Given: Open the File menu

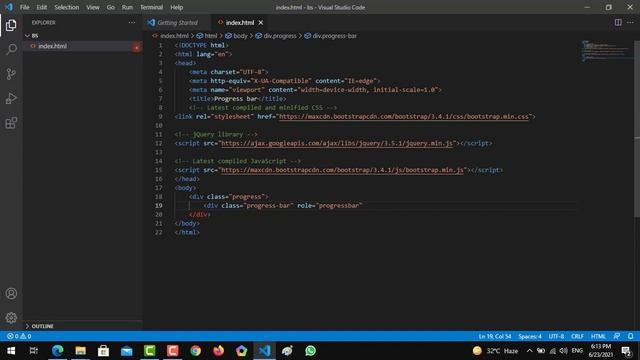Looking at the screenshot, I should 24,7.
